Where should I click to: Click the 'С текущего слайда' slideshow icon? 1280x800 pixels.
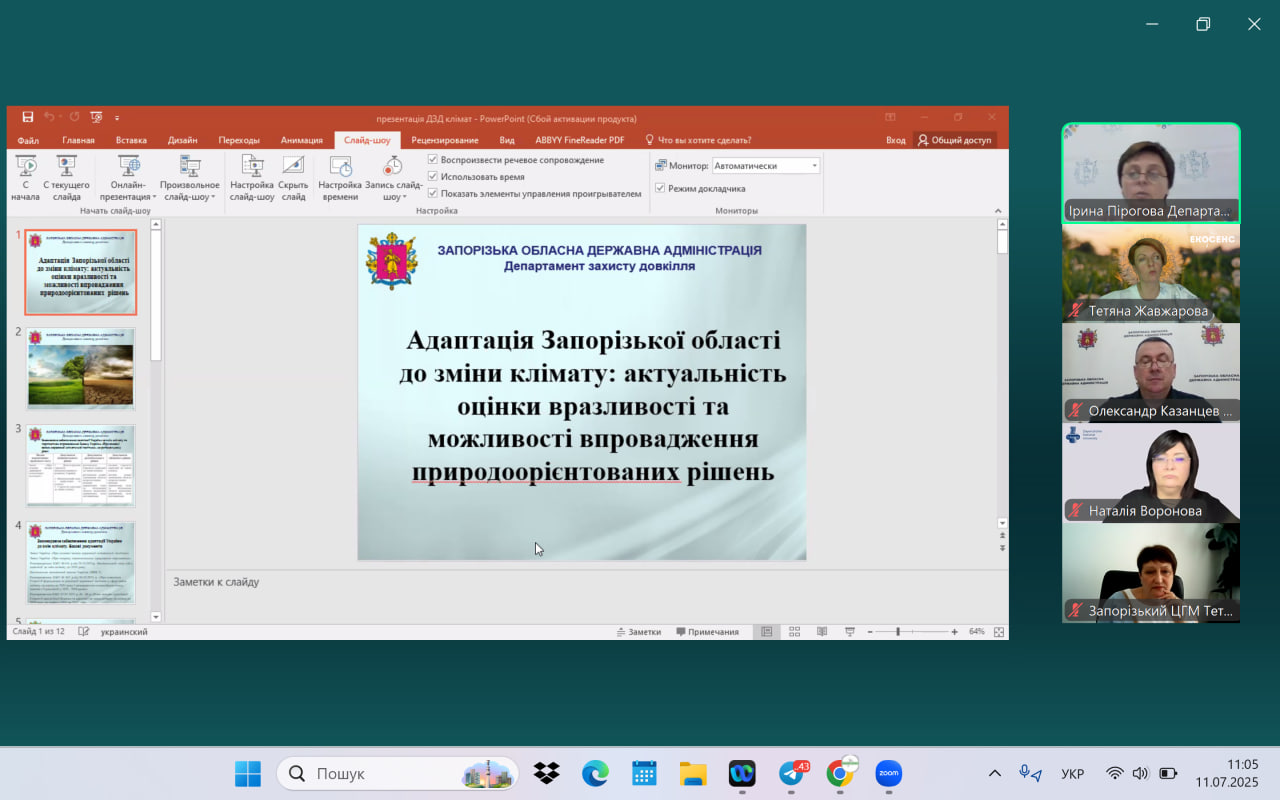[67, 168]
